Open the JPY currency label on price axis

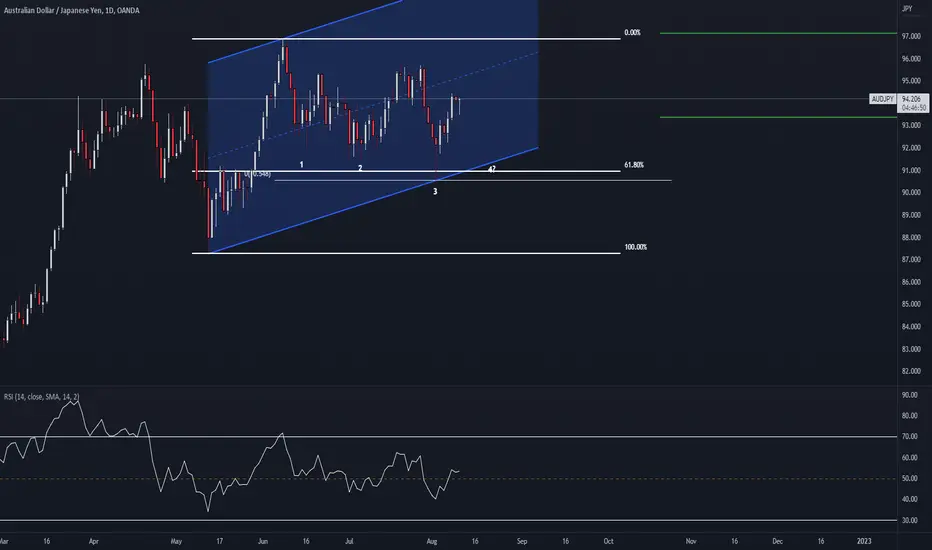(x=907, y=8)
